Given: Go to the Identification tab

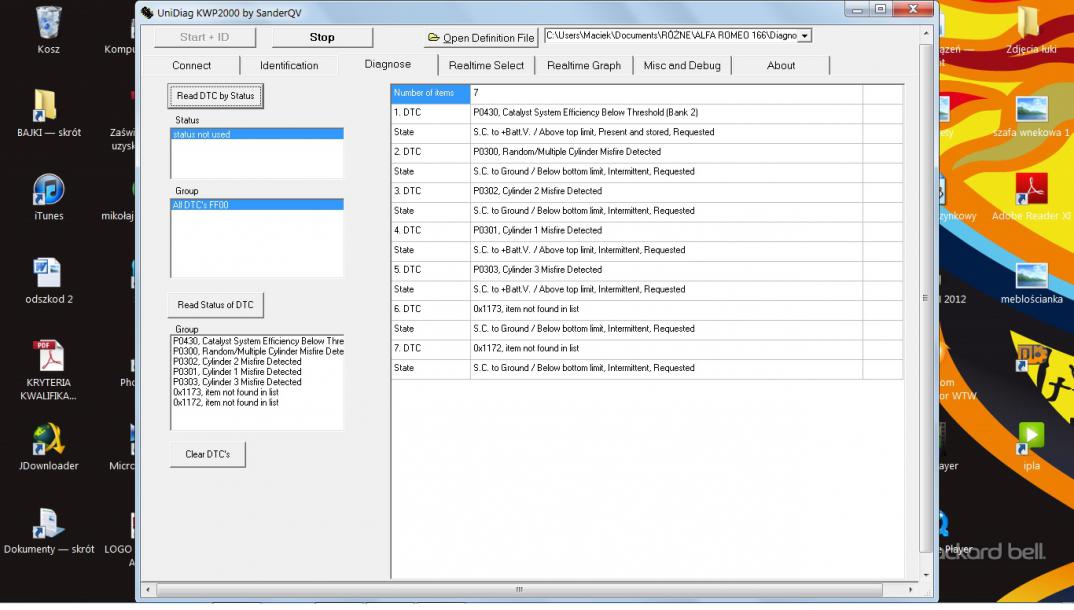Looking at the screenshot, I should coord(289,66).
